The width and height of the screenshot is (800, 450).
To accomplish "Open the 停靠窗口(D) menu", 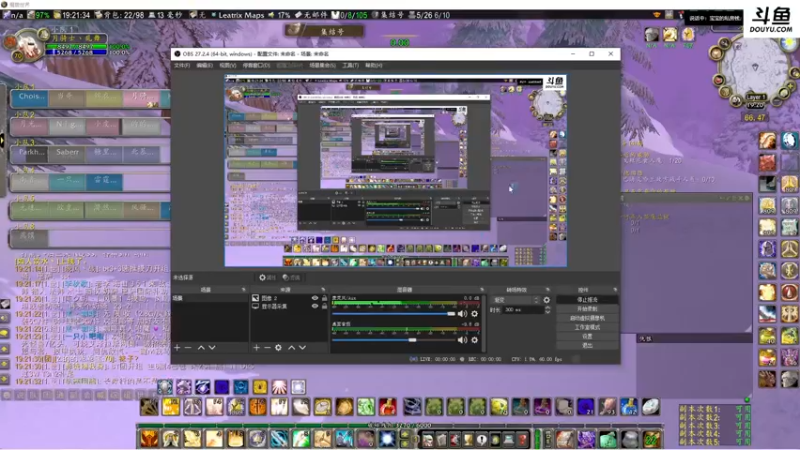I will 256,65.
